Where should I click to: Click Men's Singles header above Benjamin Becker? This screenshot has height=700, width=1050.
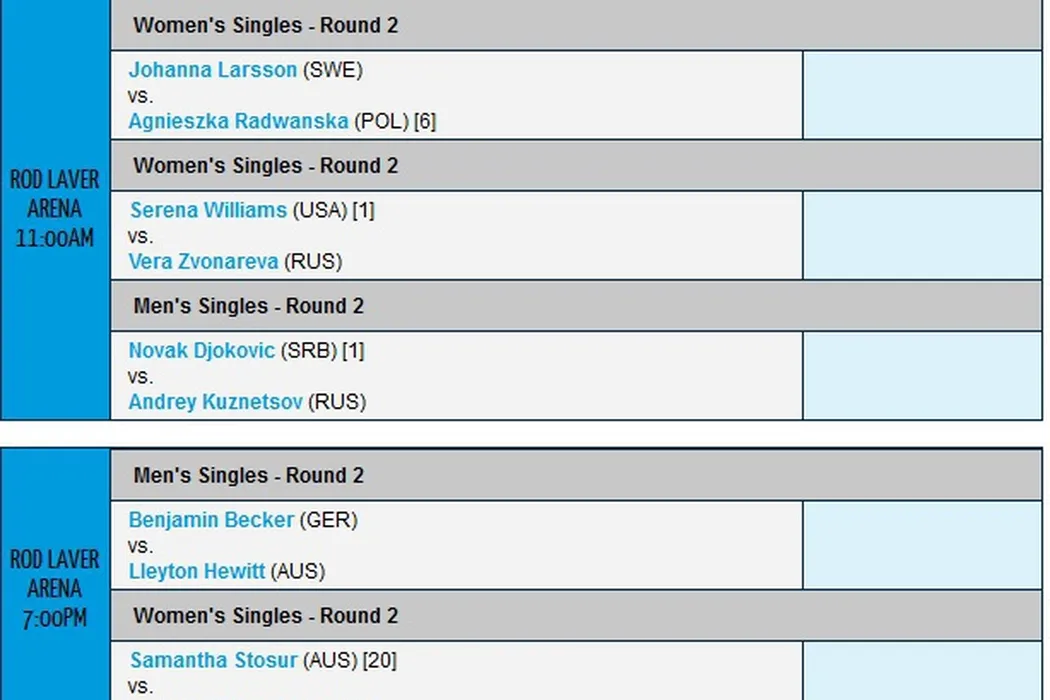pyautogui.click(x=248, y=476)
